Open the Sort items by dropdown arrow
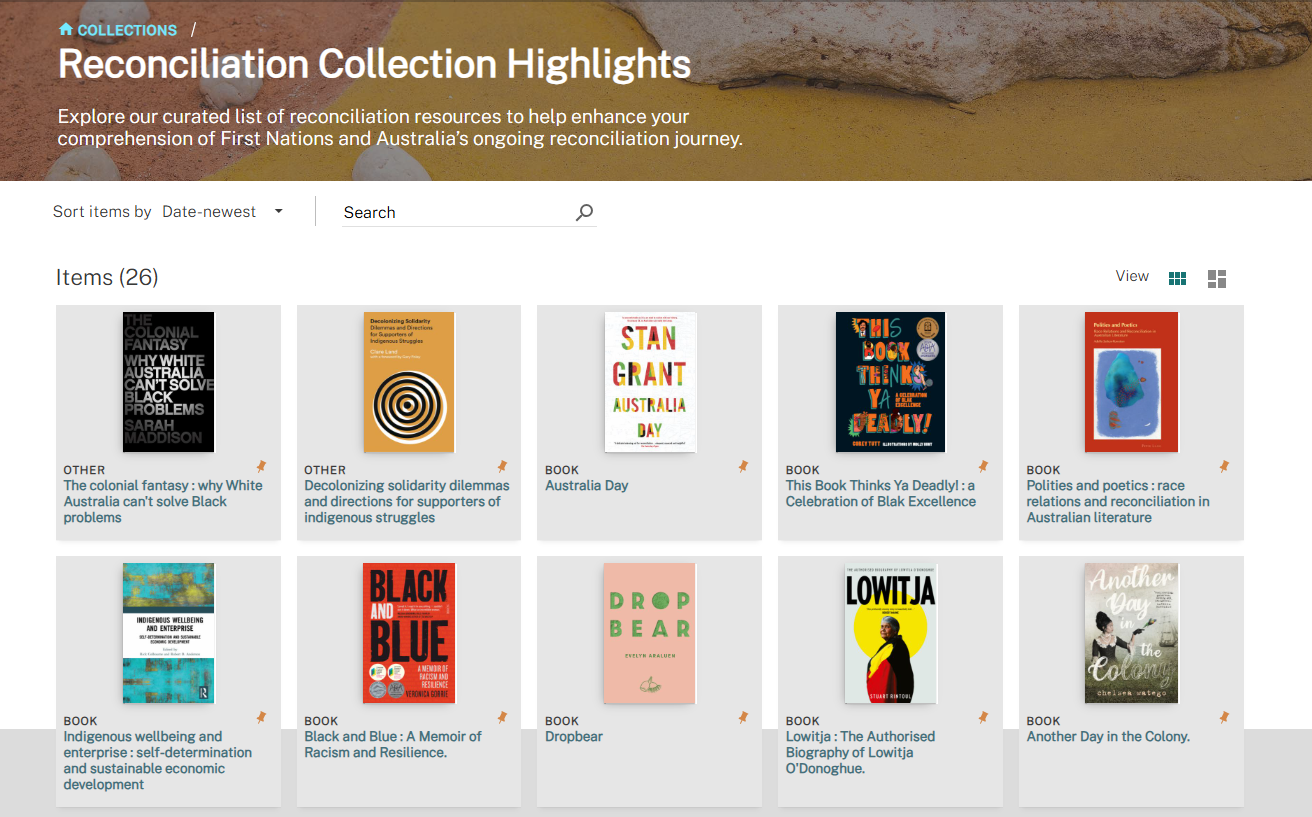The width and height of the screenshot is (1312, 817). (x=279, y=212)
